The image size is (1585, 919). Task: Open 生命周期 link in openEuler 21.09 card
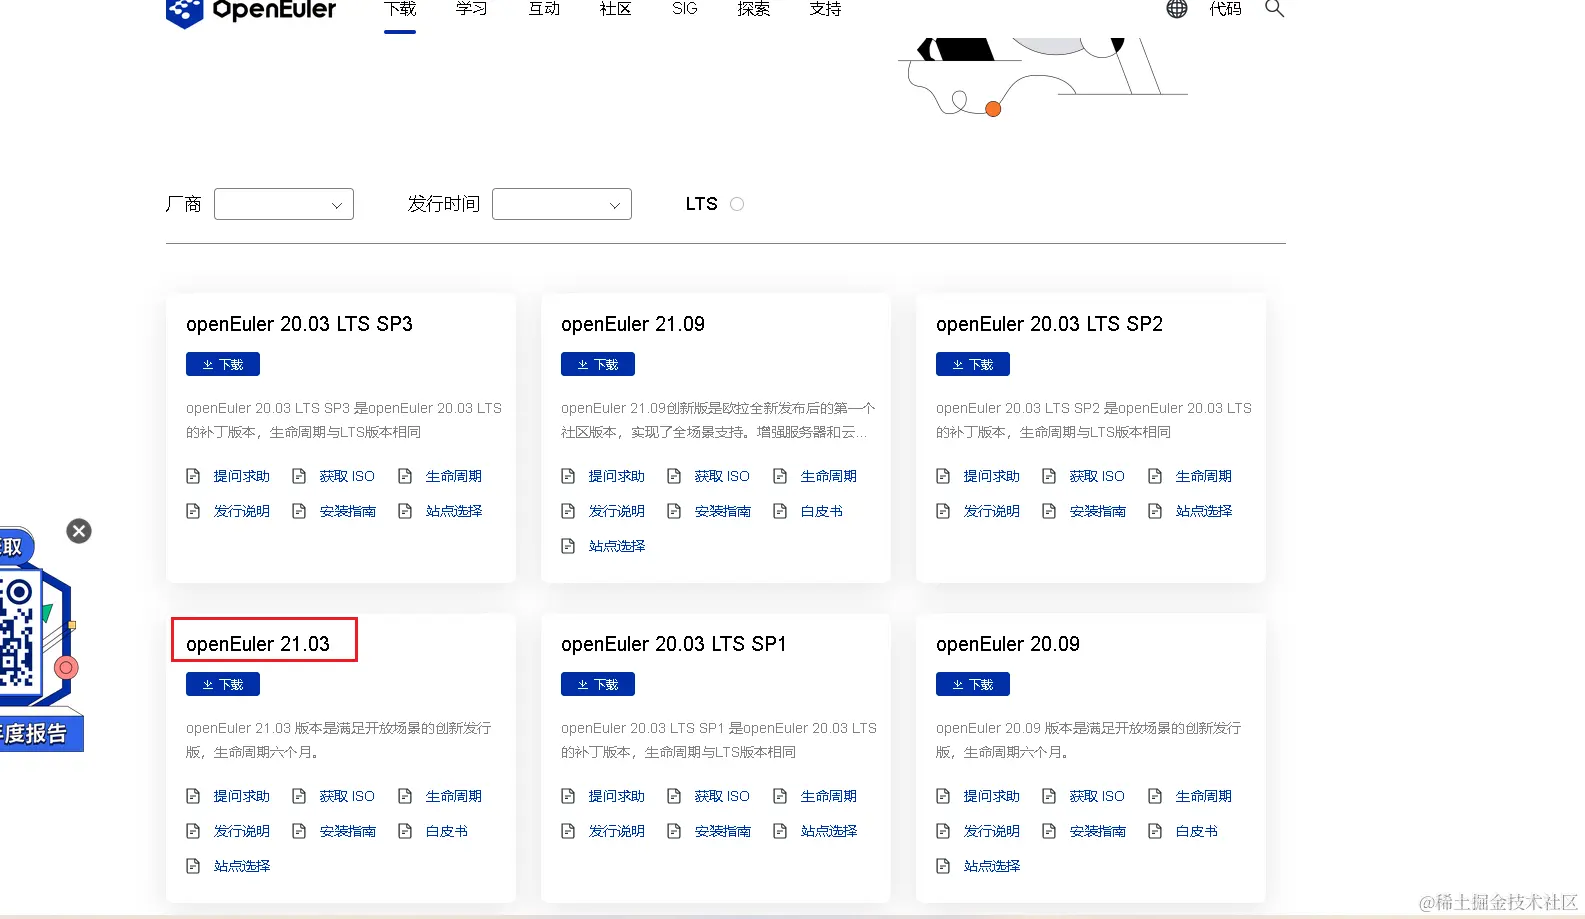[x=829, y=476]
